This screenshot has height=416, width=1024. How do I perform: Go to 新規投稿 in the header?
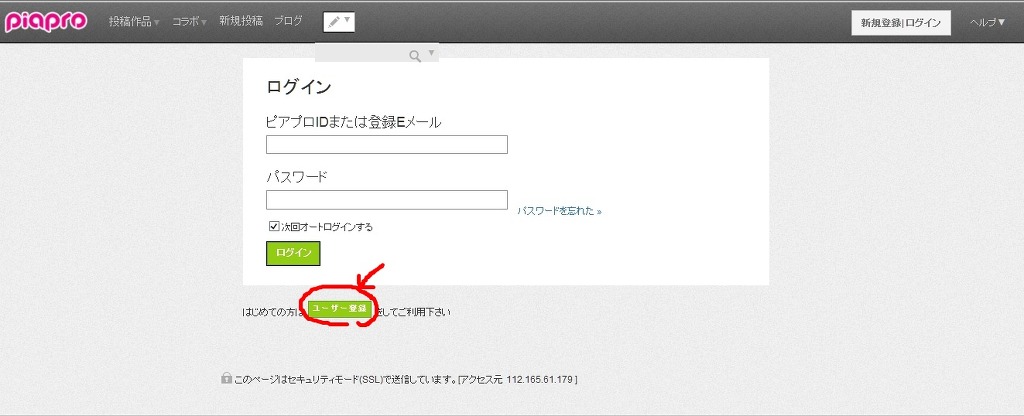click(241, 21)
